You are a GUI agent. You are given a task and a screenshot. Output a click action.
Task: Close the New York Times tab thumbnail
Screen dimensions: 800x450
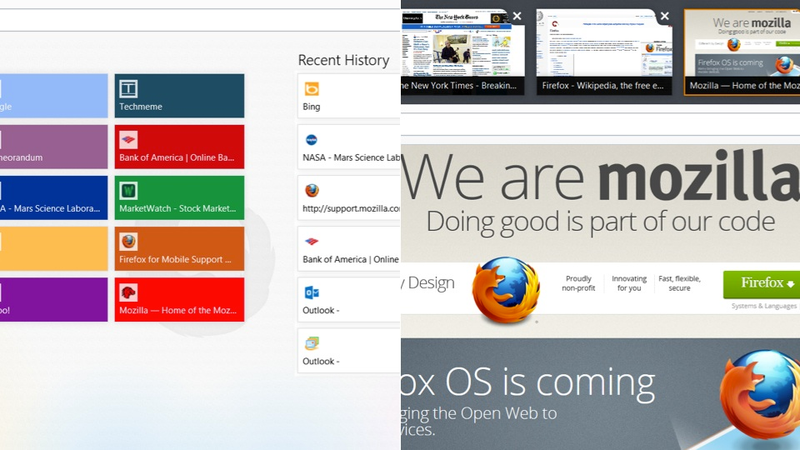click(517, 16)
